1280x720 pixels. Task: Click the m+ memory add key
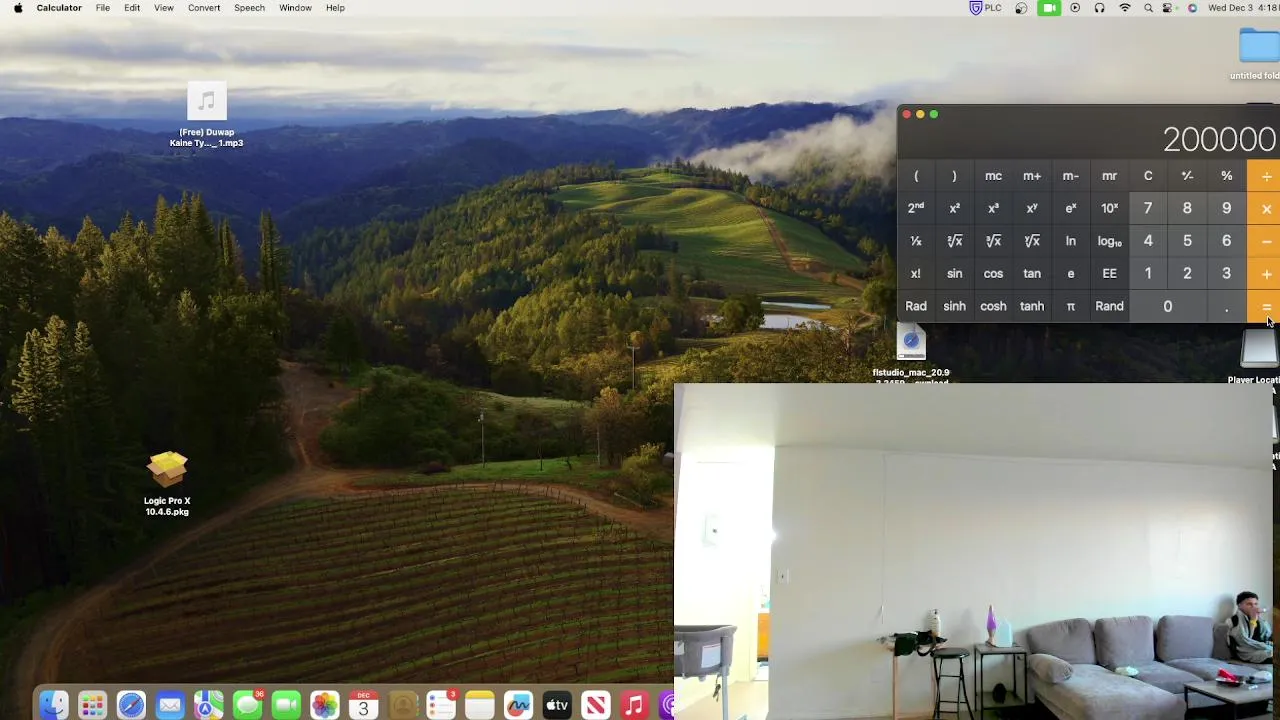coord(1032,176)
